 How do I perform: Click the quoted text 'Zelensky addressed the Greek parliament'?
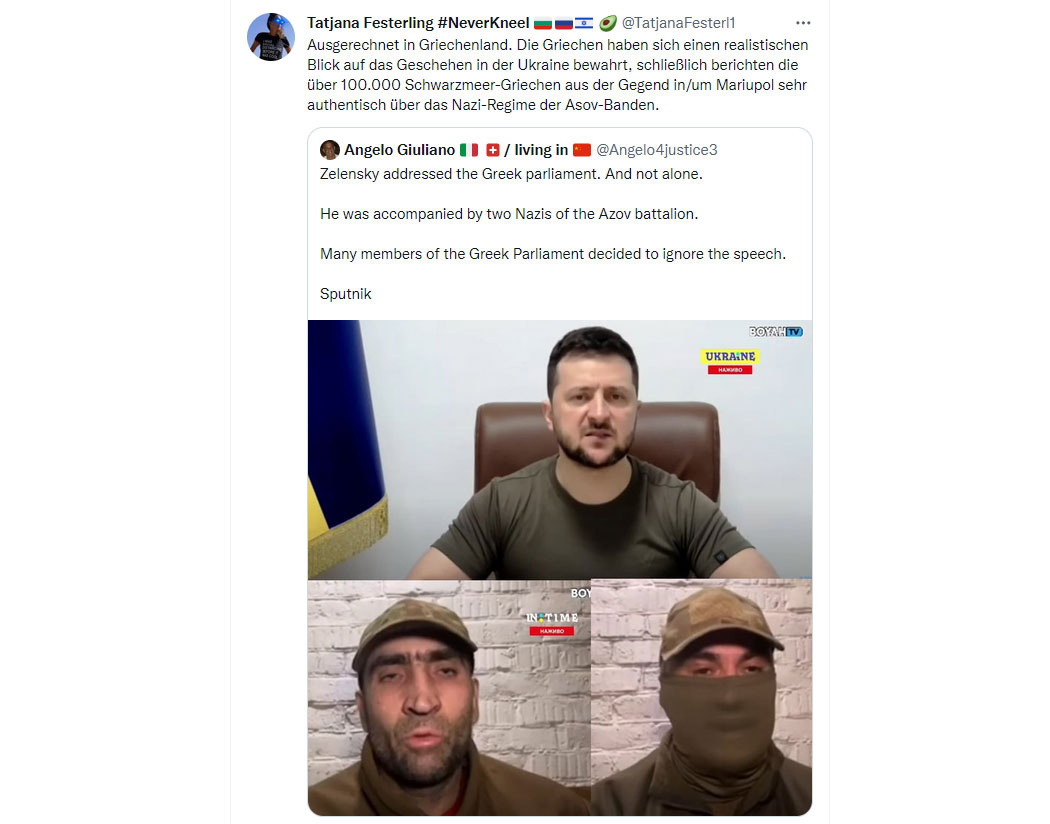[x=512, y=174]
